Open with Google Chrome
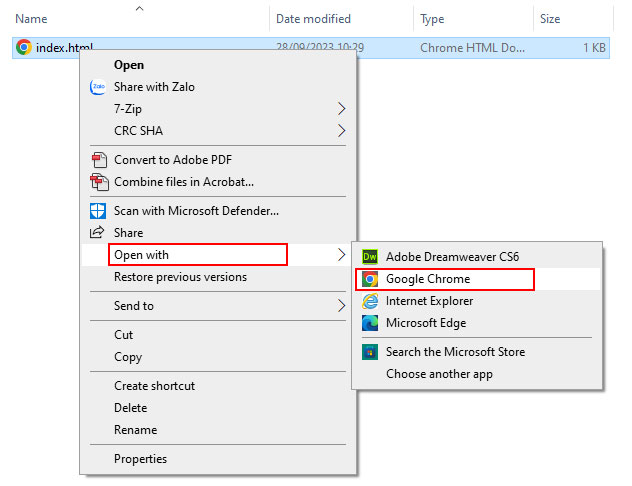This screenshot has width=632, height=486. pyautogui.click(x=428, y=279)
